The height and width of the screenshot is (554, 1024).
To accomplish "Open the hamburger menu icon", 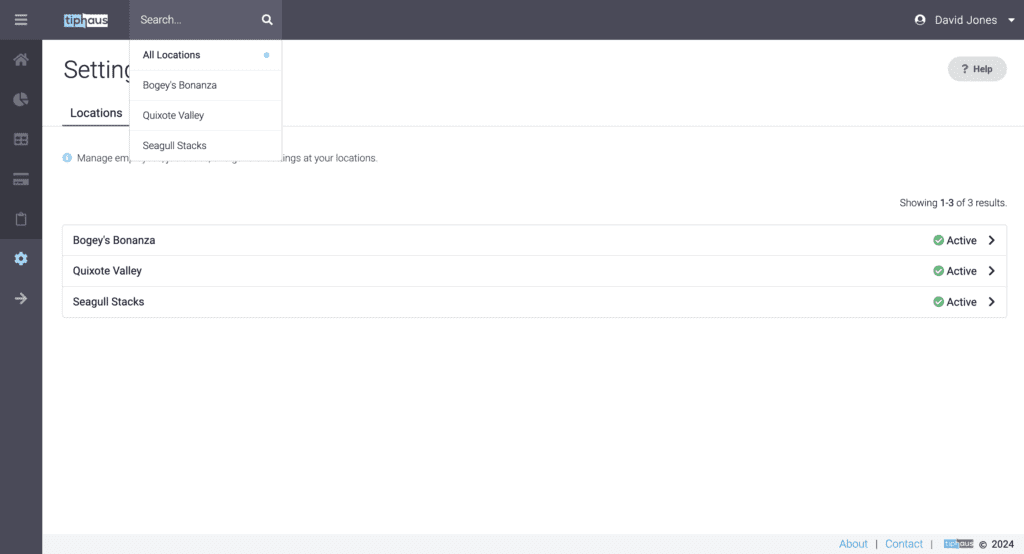I will pos(21,20).
